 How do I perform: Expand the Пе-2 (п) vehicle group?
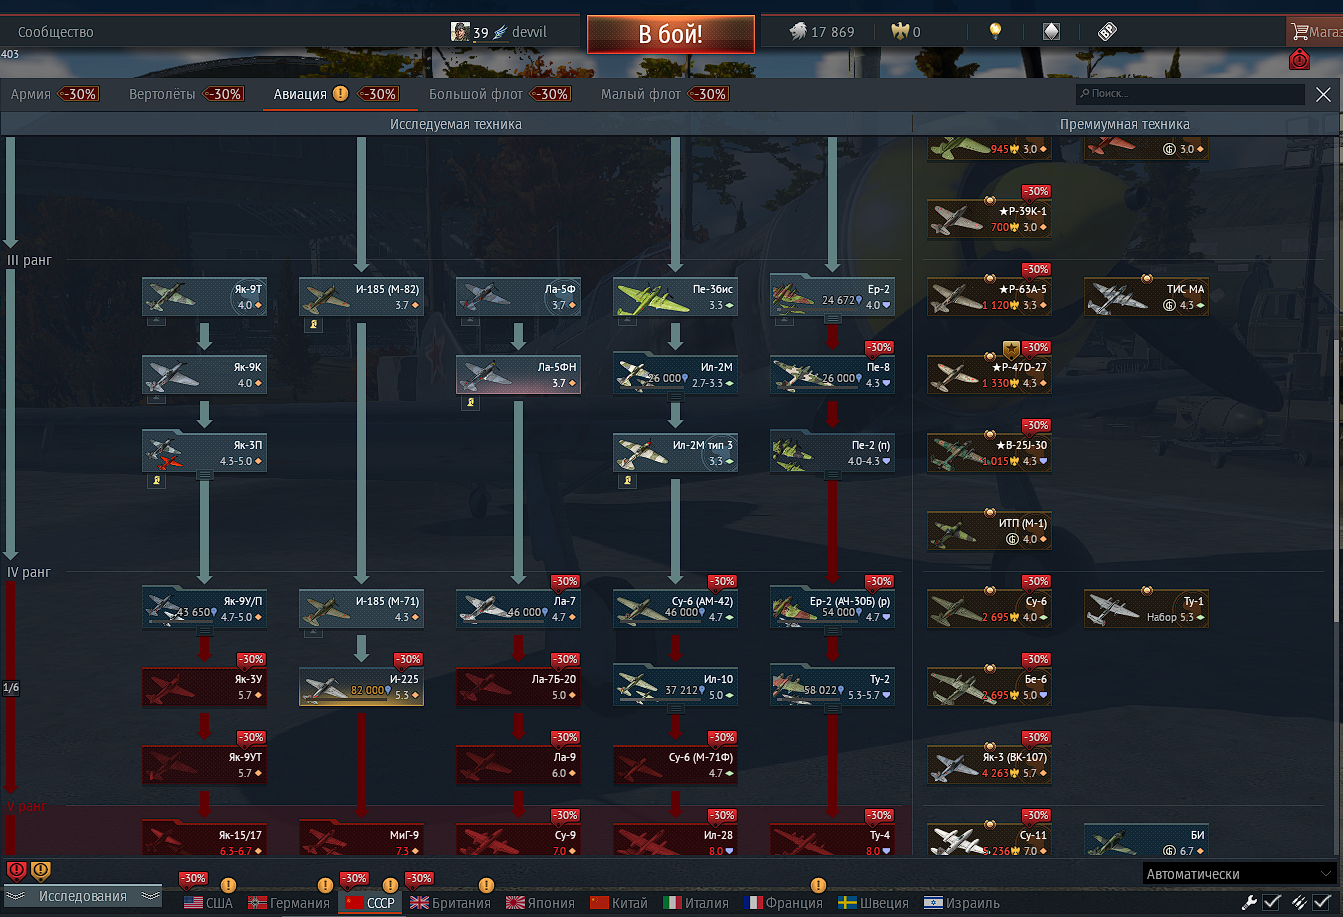coord(833,476)
